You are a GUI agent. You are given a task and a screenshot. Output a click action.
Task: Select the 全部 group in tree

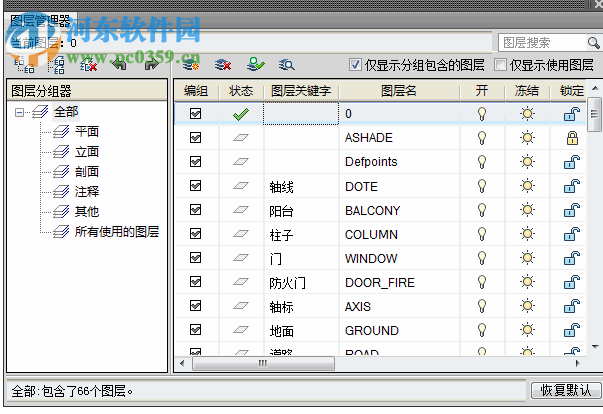point(66,112)
